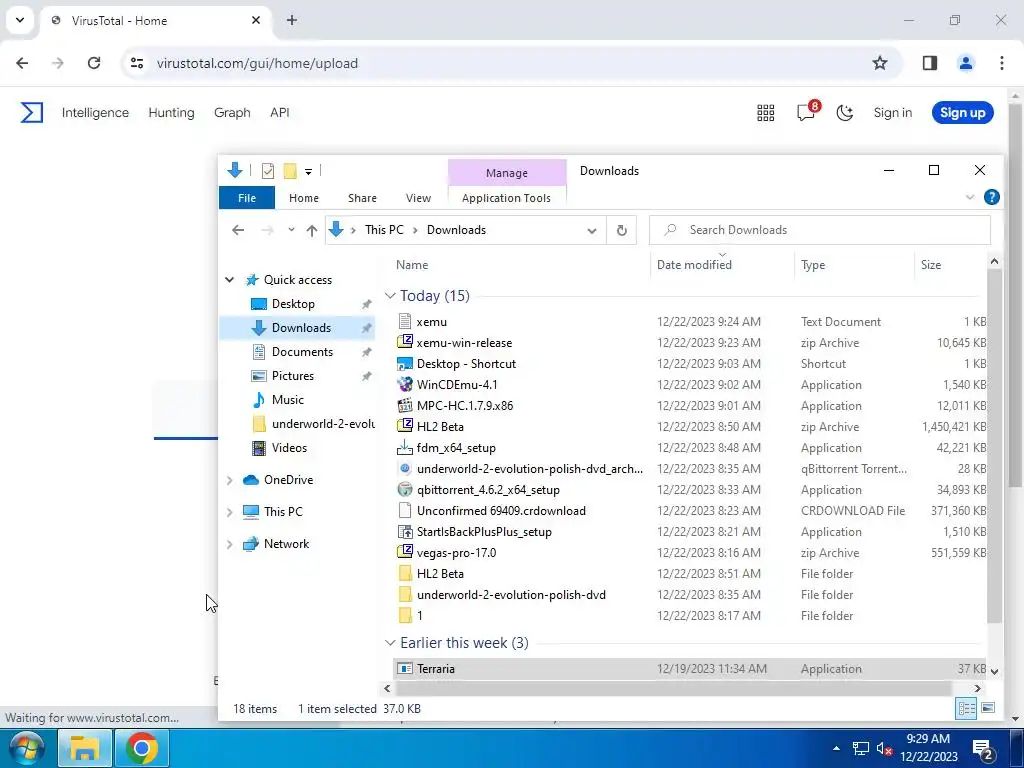Image resolution: width=1024 pixels, height=768 pixels.
Task: Open Chrome tab search dropdown arrow
Action: [20, 20]
